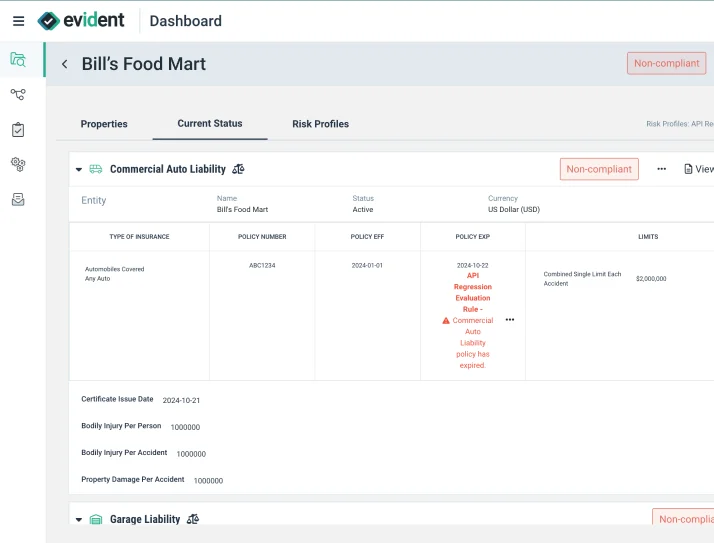
Task: Click the Bodily Injury Per Accident value
Action: [191, 454]
